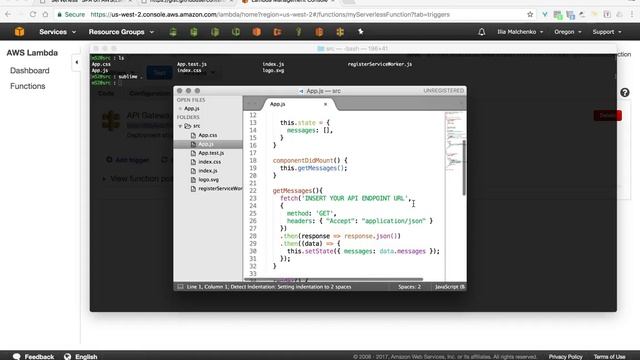This screenshot has width=640, height=360.
Task: Open the Ilia Malchenko account menu
Action: click(x=520, y=32)
